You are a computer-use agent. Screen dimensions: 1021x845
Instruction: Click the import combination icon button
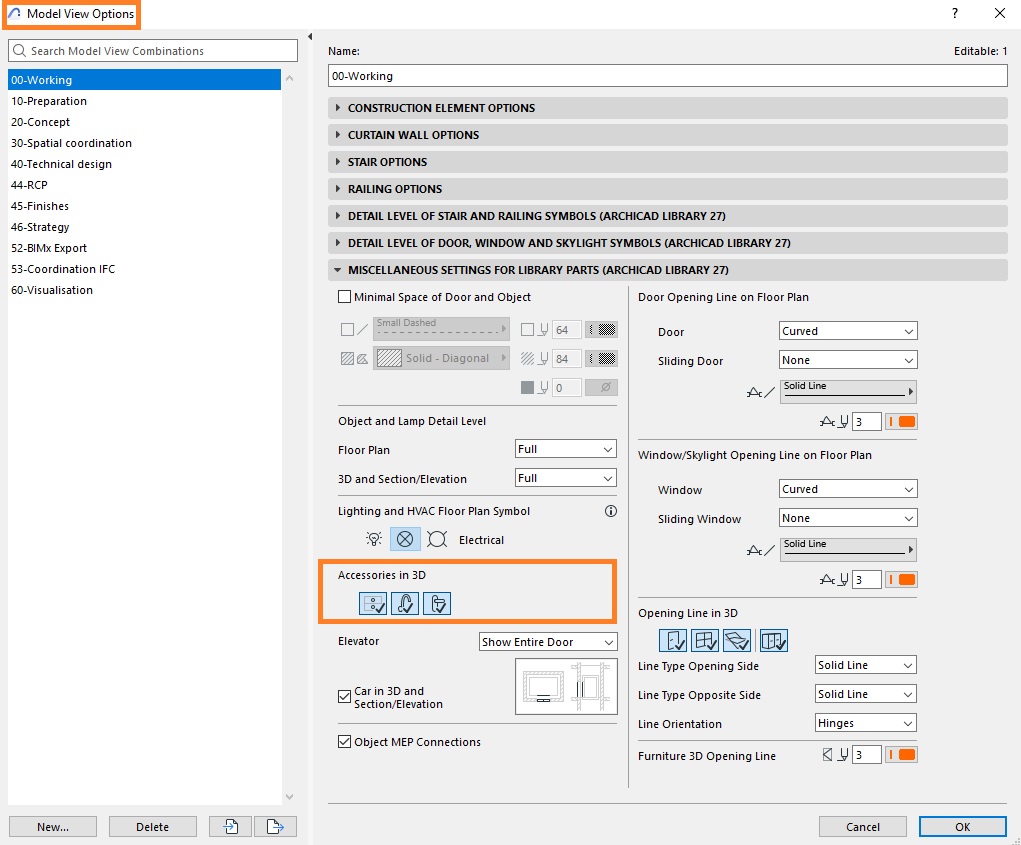pos(231,827)
